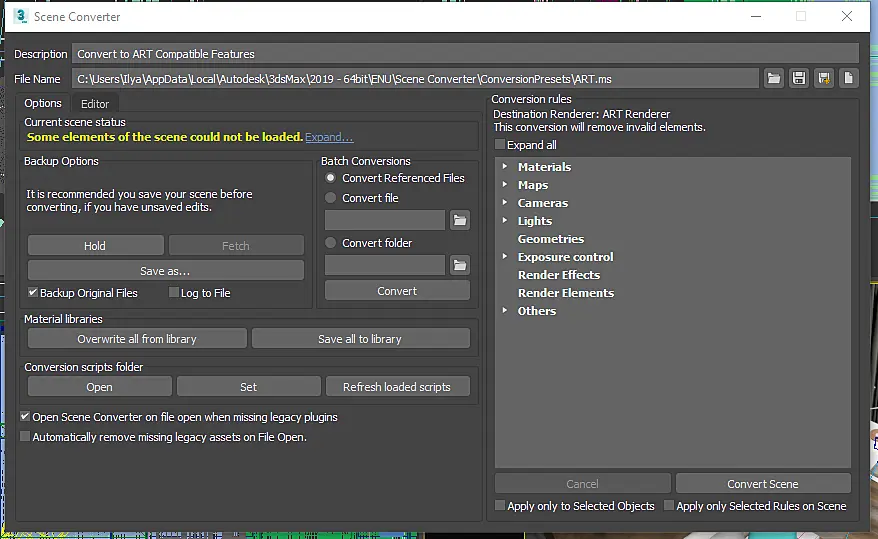Click the warning 'Some elements of the scene could not be loaded.'
The width and height of the screenshot is (878, 539).
pos(165,137)
